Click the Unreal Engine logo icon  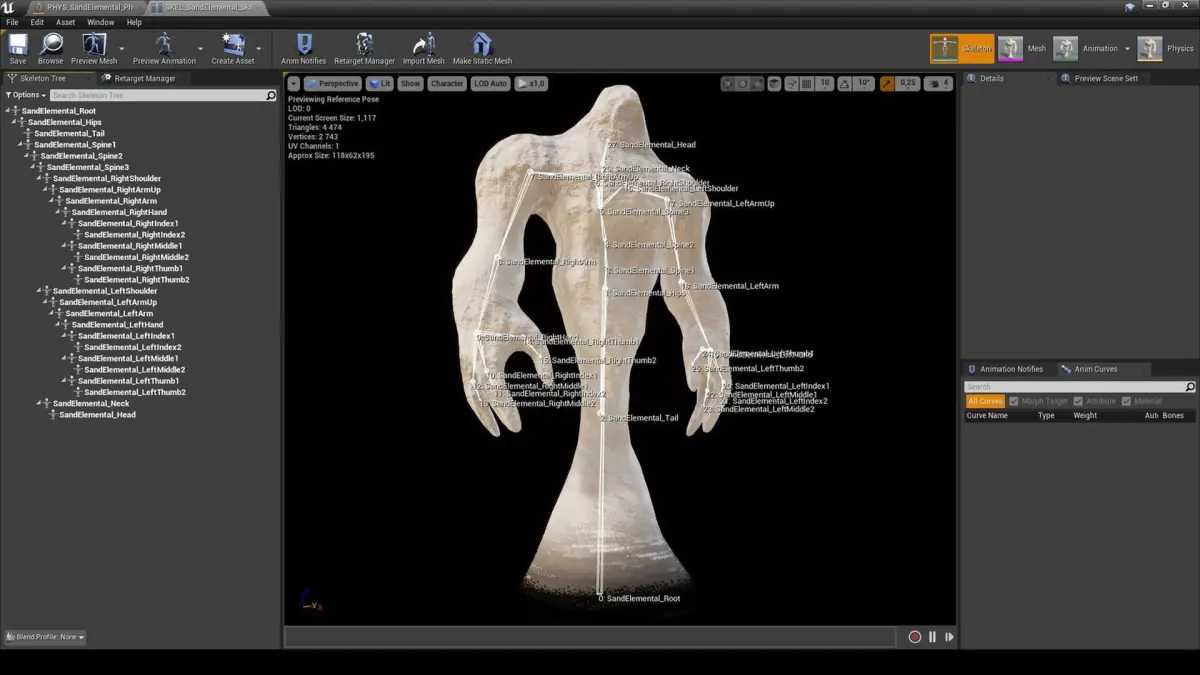coord(8,7)
